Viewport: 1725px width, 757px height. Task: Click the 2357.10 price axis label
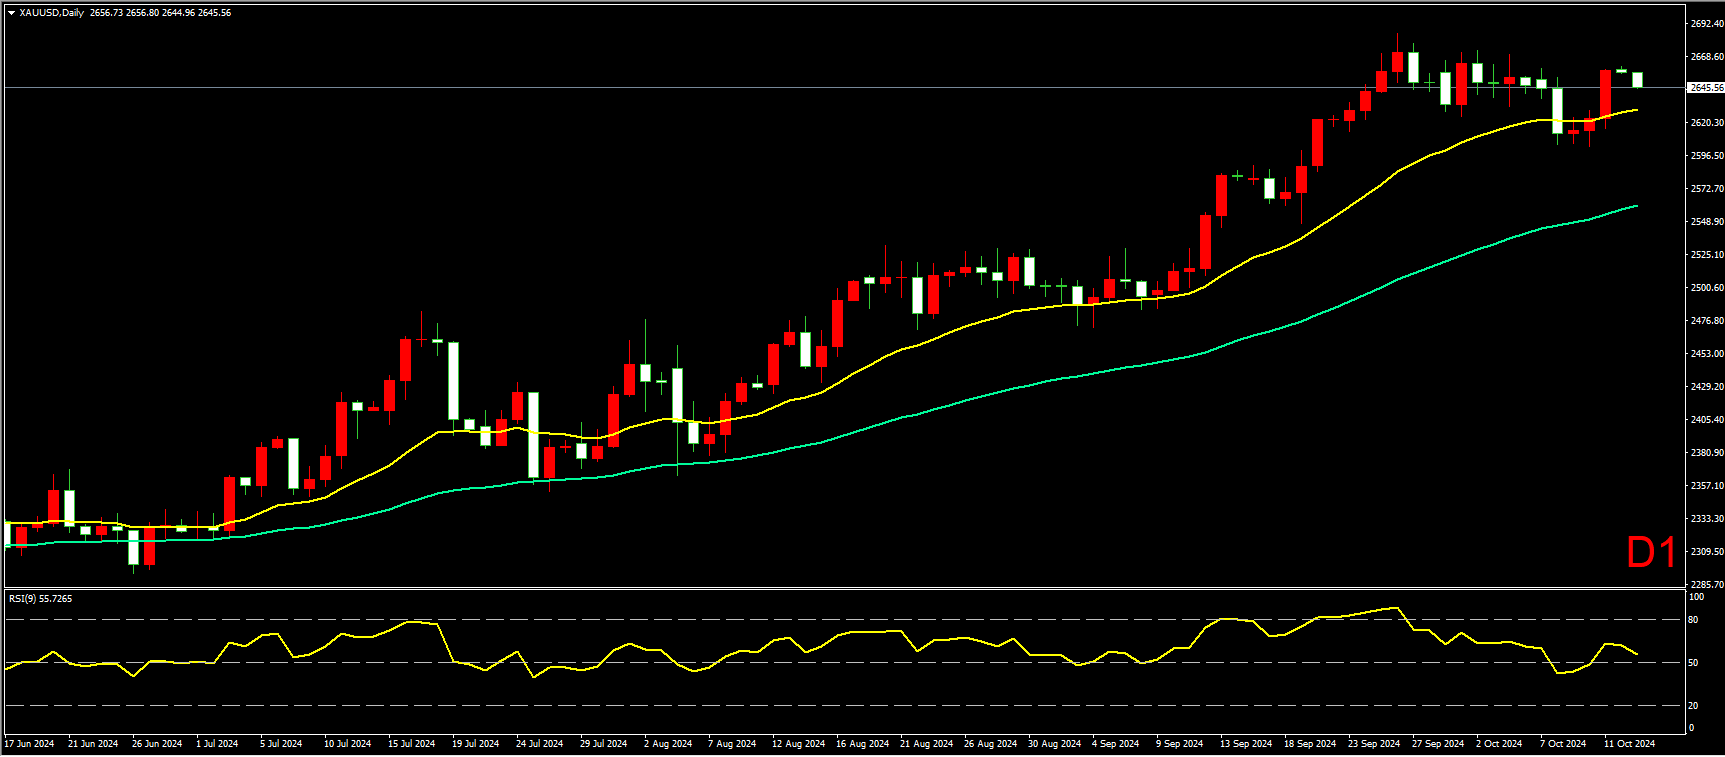1707,486
